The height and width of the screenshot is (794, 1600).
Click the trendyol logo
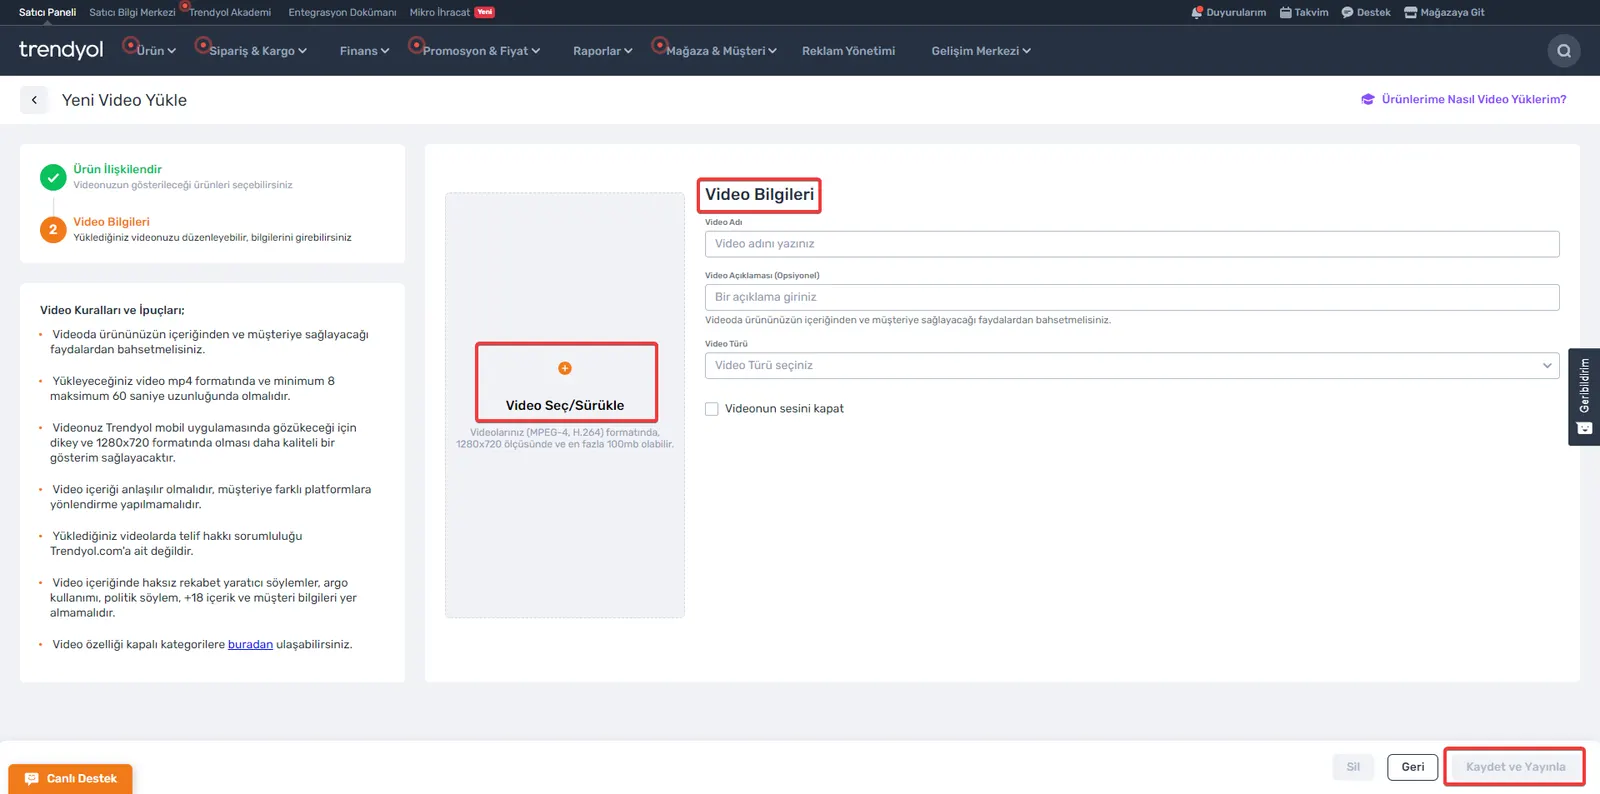61,50
